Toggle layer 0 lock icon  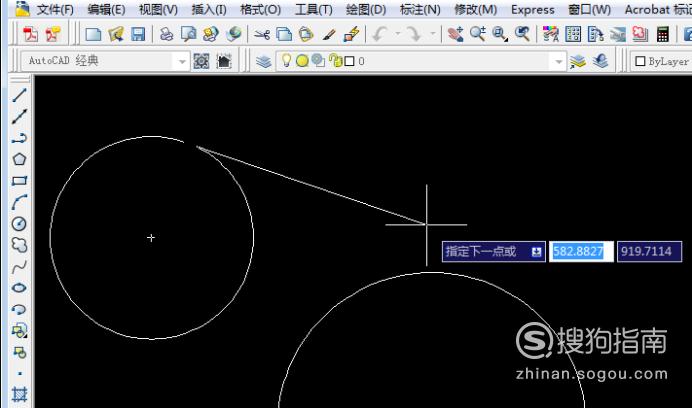pos(336,60)
